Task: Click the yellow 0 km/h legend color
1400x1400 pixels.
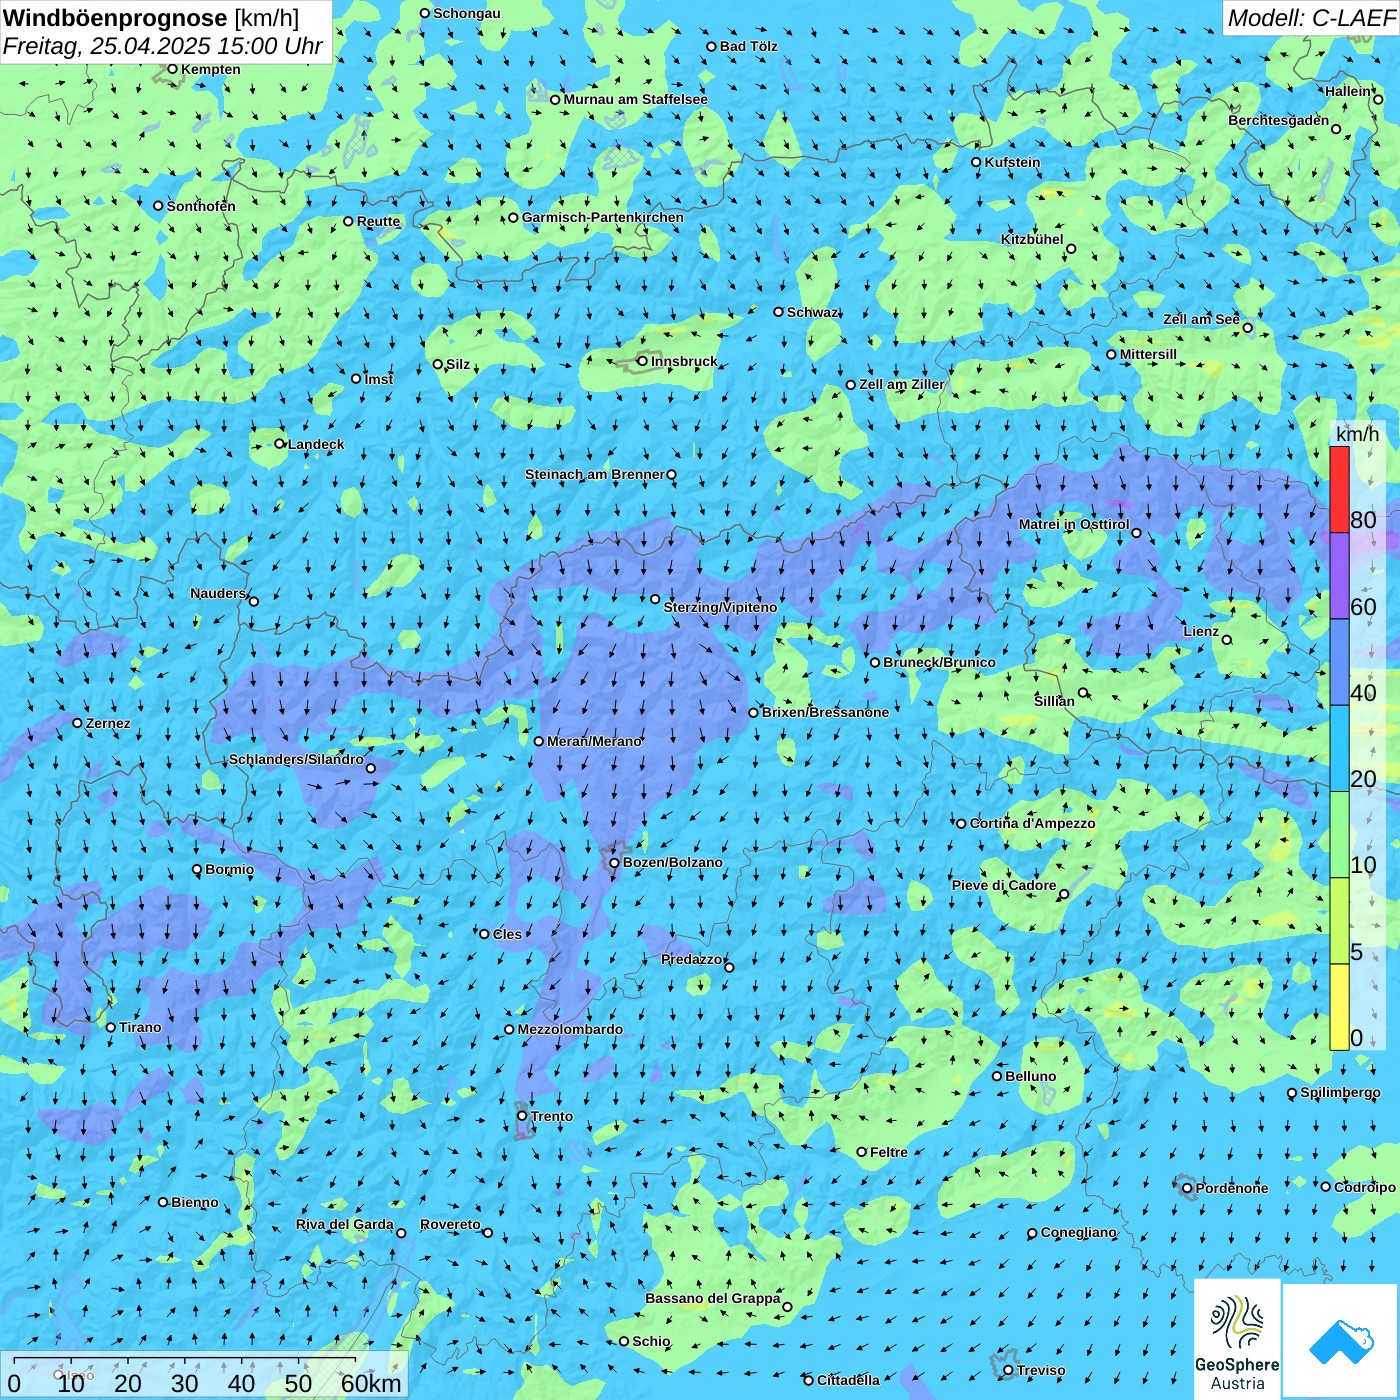Action: pos(1339,1007)
